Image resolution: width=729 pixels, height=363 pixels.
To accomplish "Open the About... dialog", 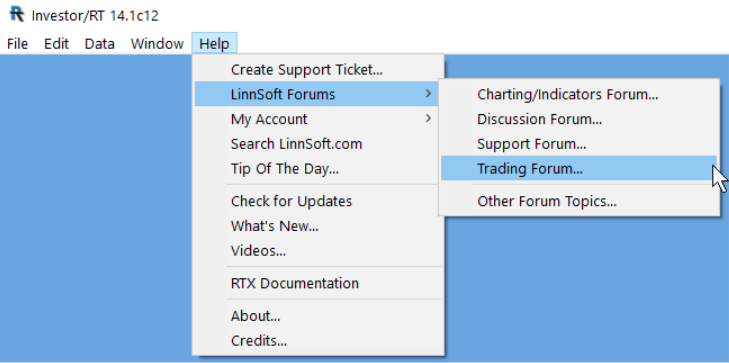I will 318,316.
